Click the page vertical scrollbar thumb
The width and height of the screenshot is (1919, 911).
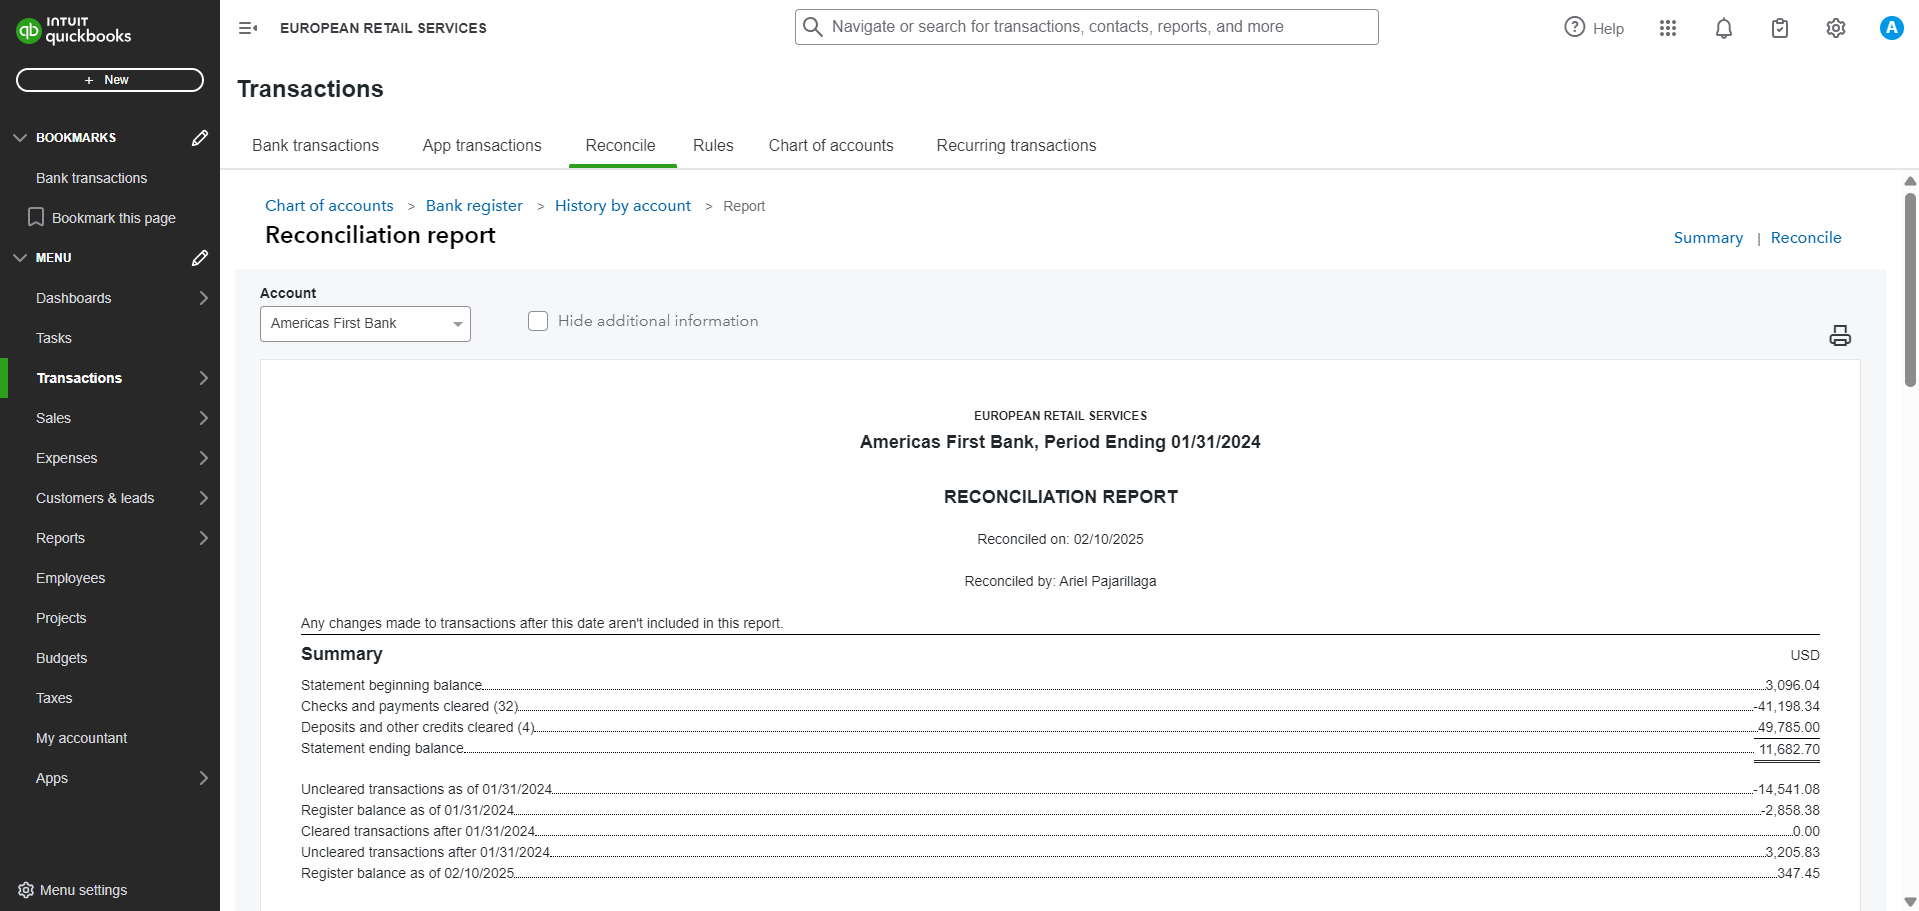[x=1910, y=290]
